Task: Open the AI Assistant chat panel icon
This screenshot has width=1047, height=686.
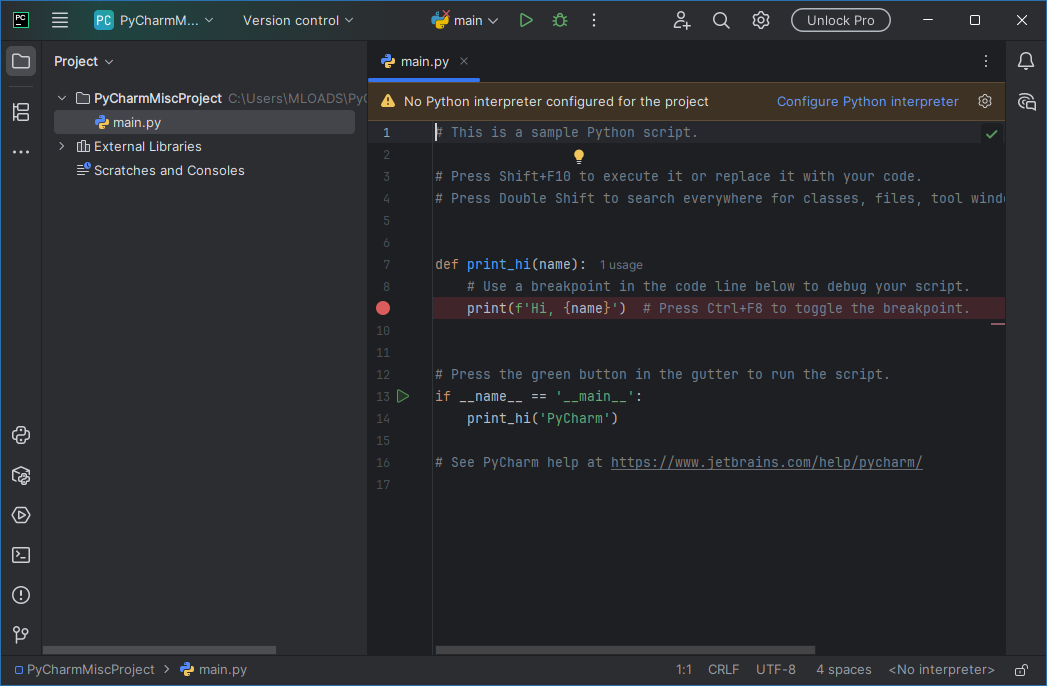Action: (x=1026, y=102)
